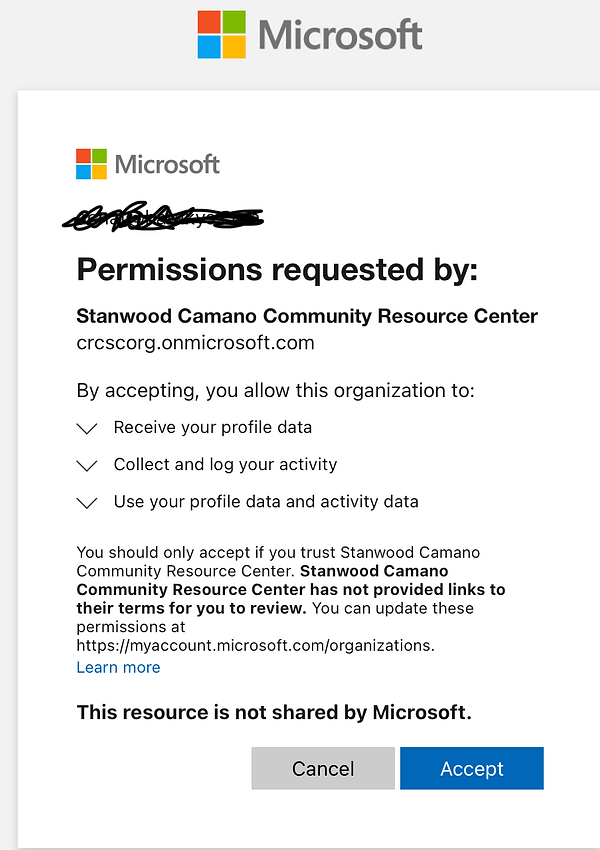Expand the 'Receive your profile data' permission
The height and width of the screenshot is (850, 600).
point(87,428)
